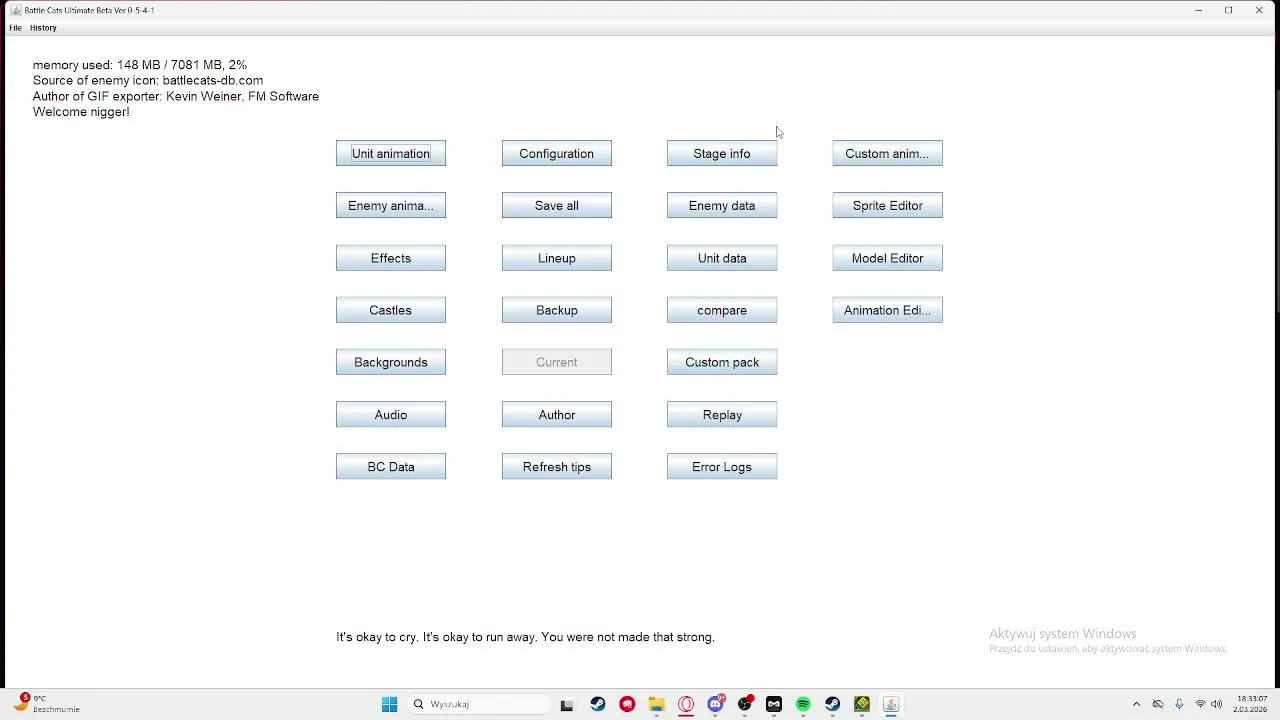Screen dimensions: 1280x720
Task: Click the Animation Edi... button
Action: [x=887, y=310]
